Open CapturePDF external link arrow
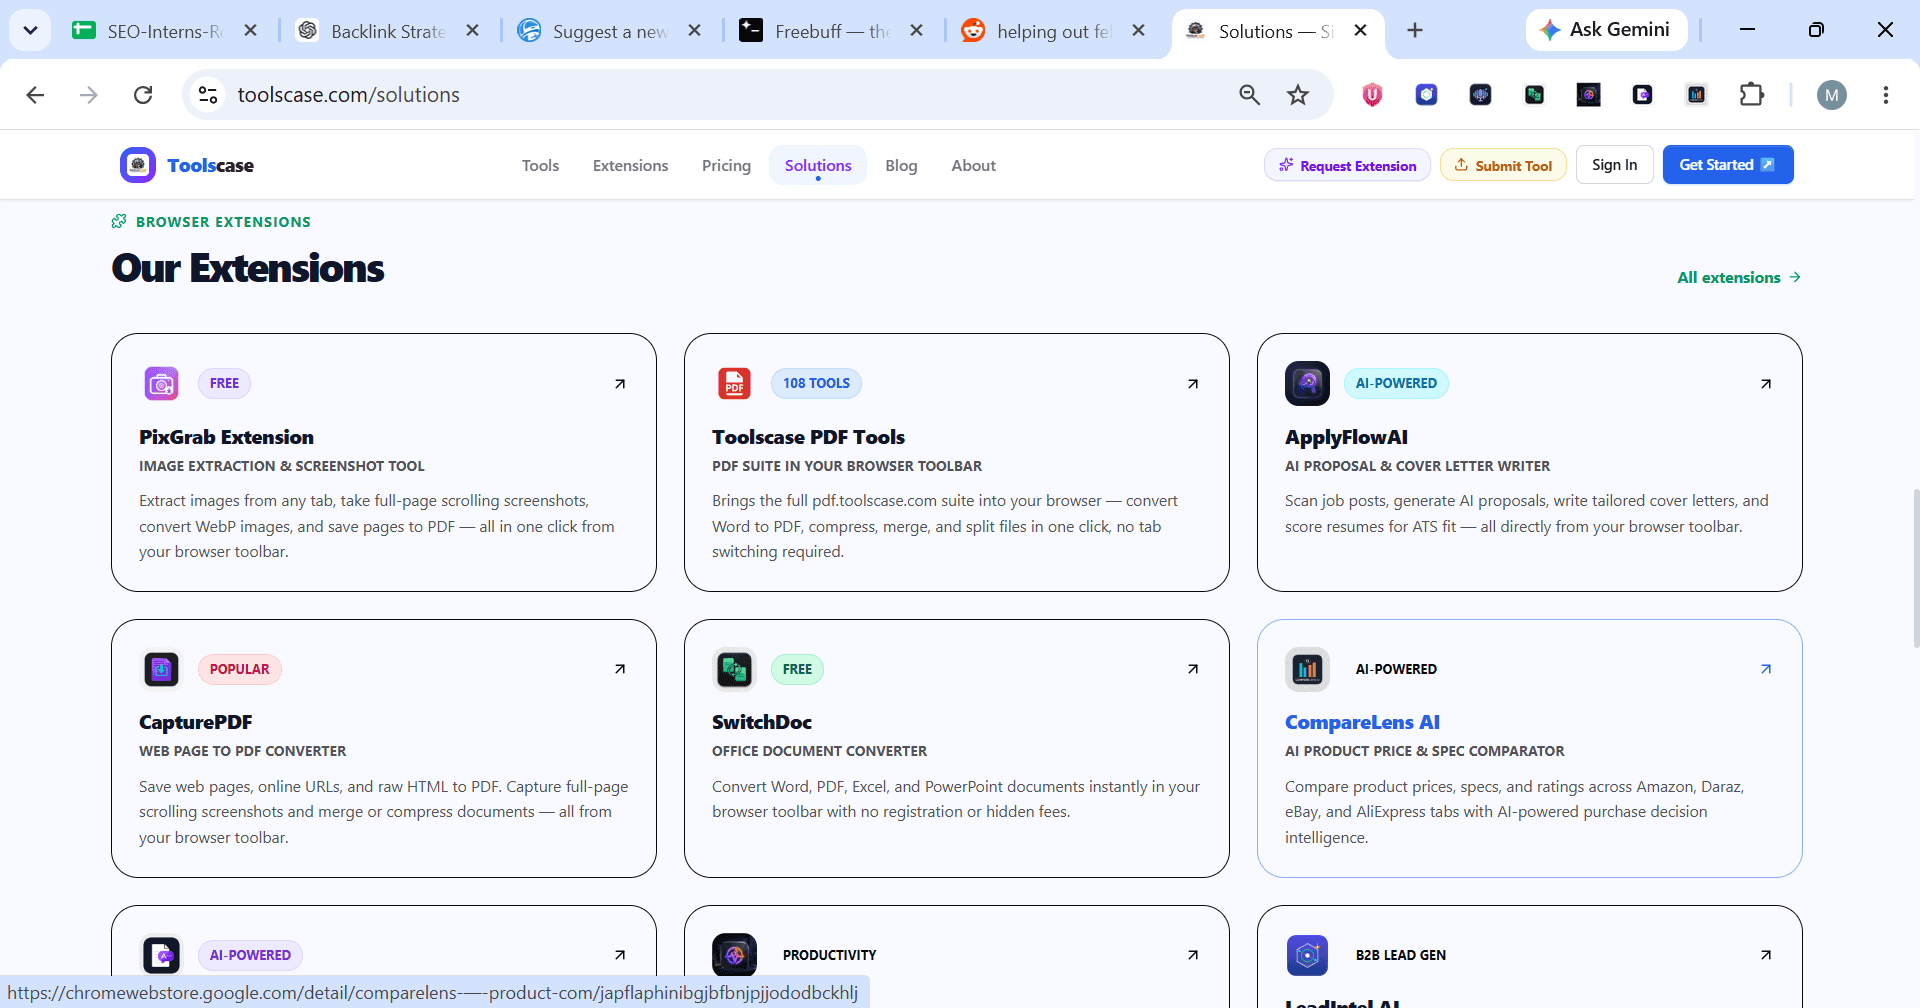Viewport: 1920px width, 1008px height. pos(620,669)
